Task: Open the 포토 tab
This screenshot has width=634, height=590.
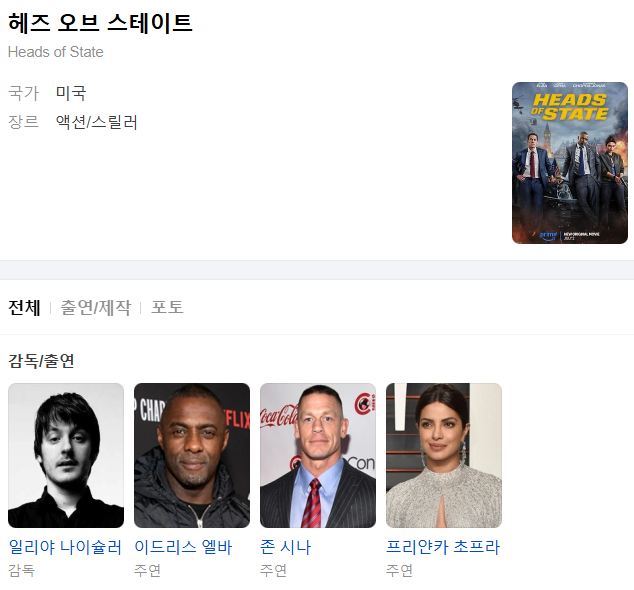Action: click(x=167, y=307)
